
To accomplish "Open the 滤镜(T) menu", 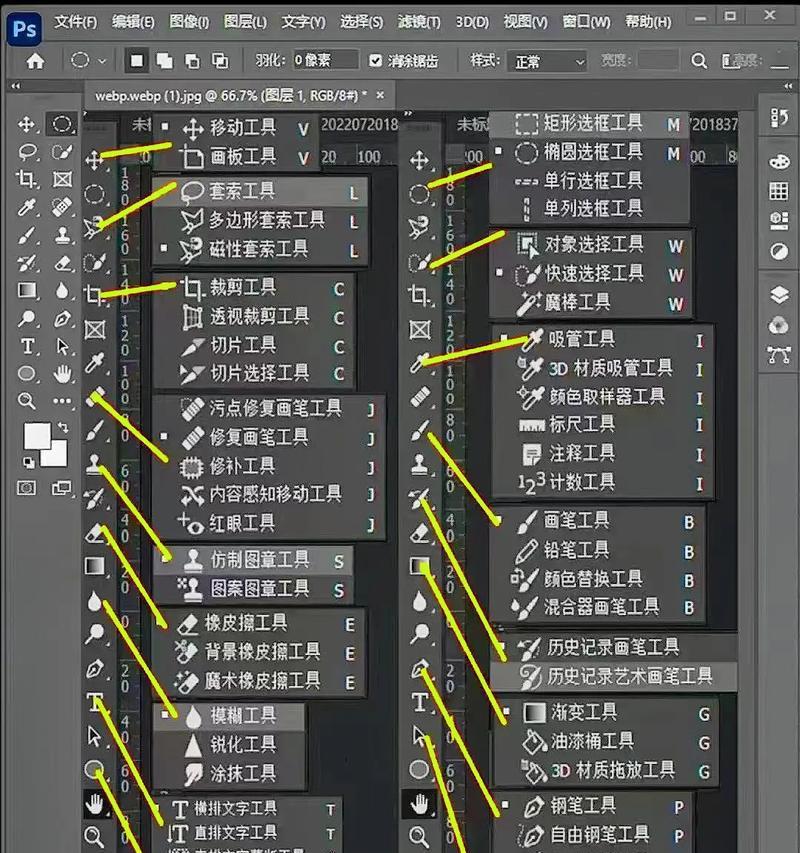I will click(x=419, y=22).
